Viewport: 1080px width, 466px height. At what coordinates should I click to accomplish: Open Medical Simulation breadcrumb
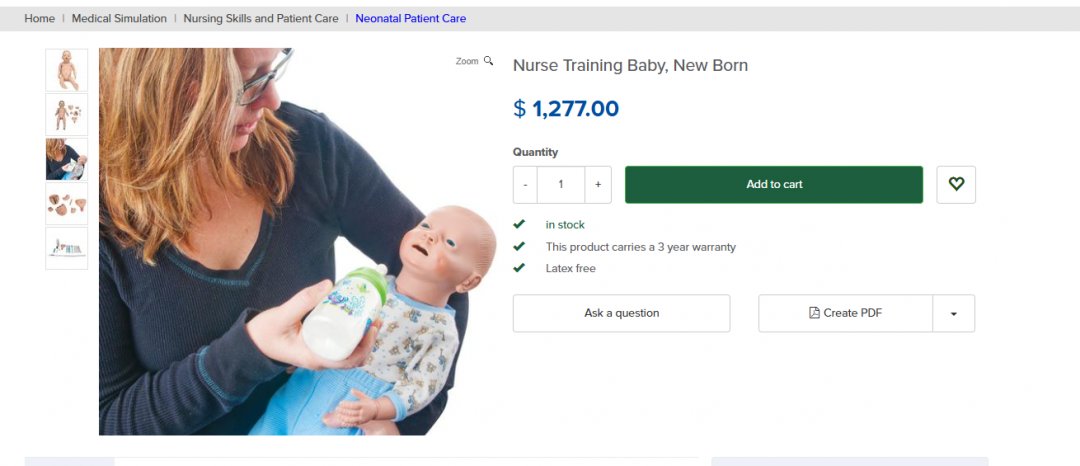[x=119, y=19]
